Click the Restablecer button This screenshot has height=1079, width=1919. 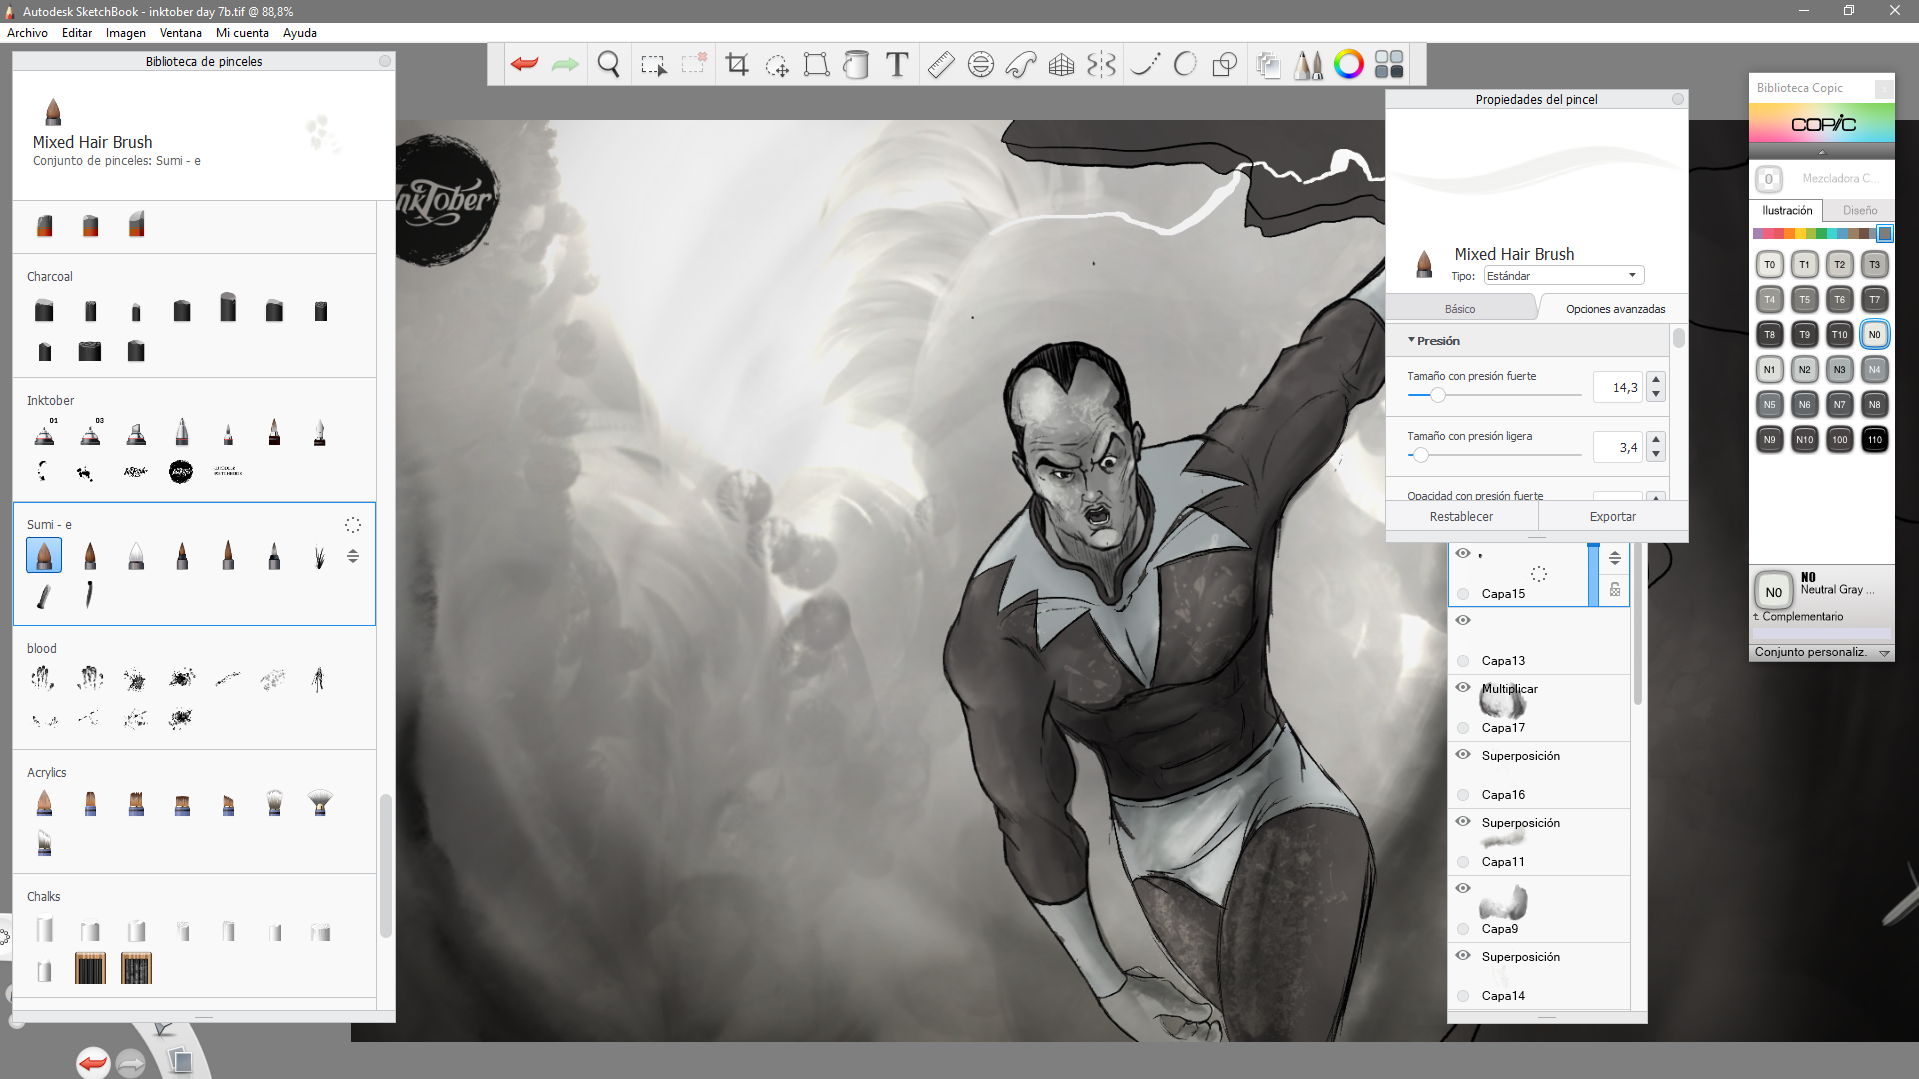coord(1461,517)
